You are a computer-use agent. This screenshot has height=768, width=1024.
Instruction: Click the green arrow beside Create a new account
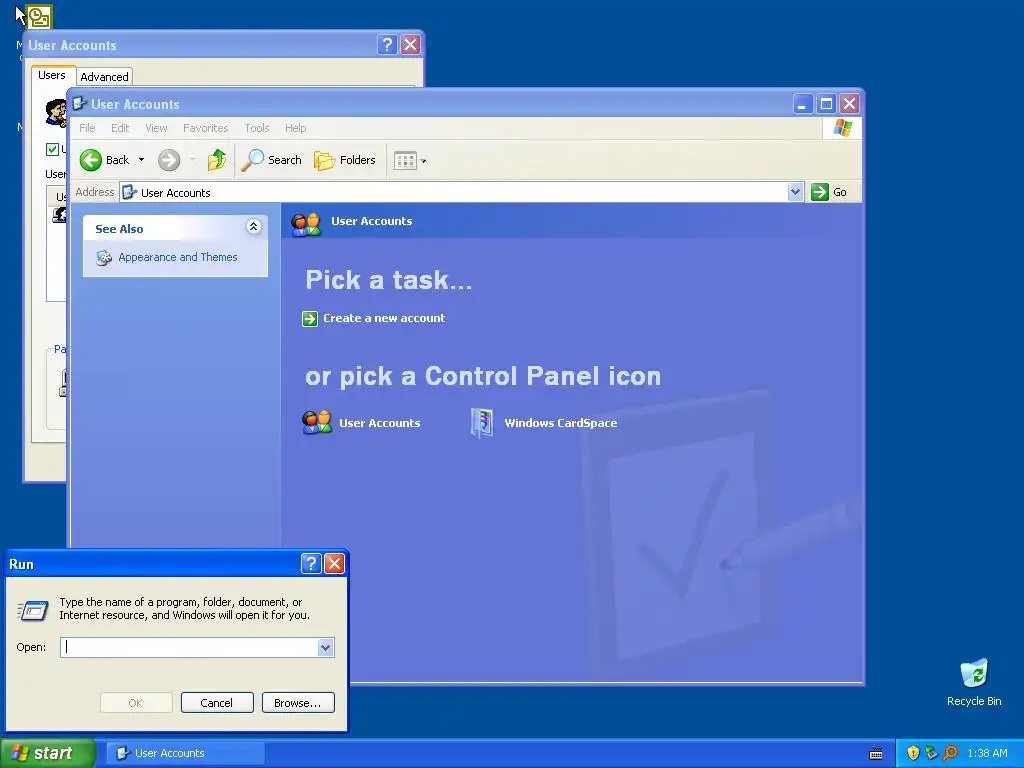click(310, 319)
